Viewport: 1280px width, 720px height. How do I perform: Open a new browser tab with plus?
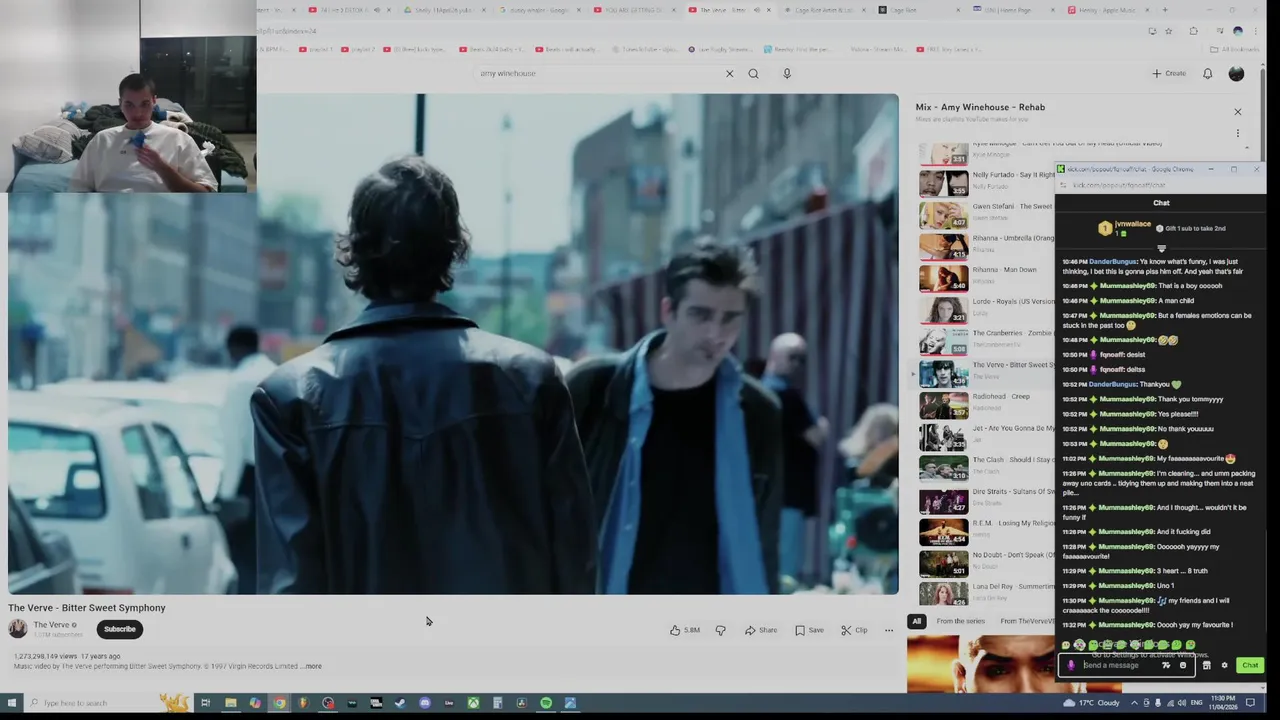point(1165,10)
